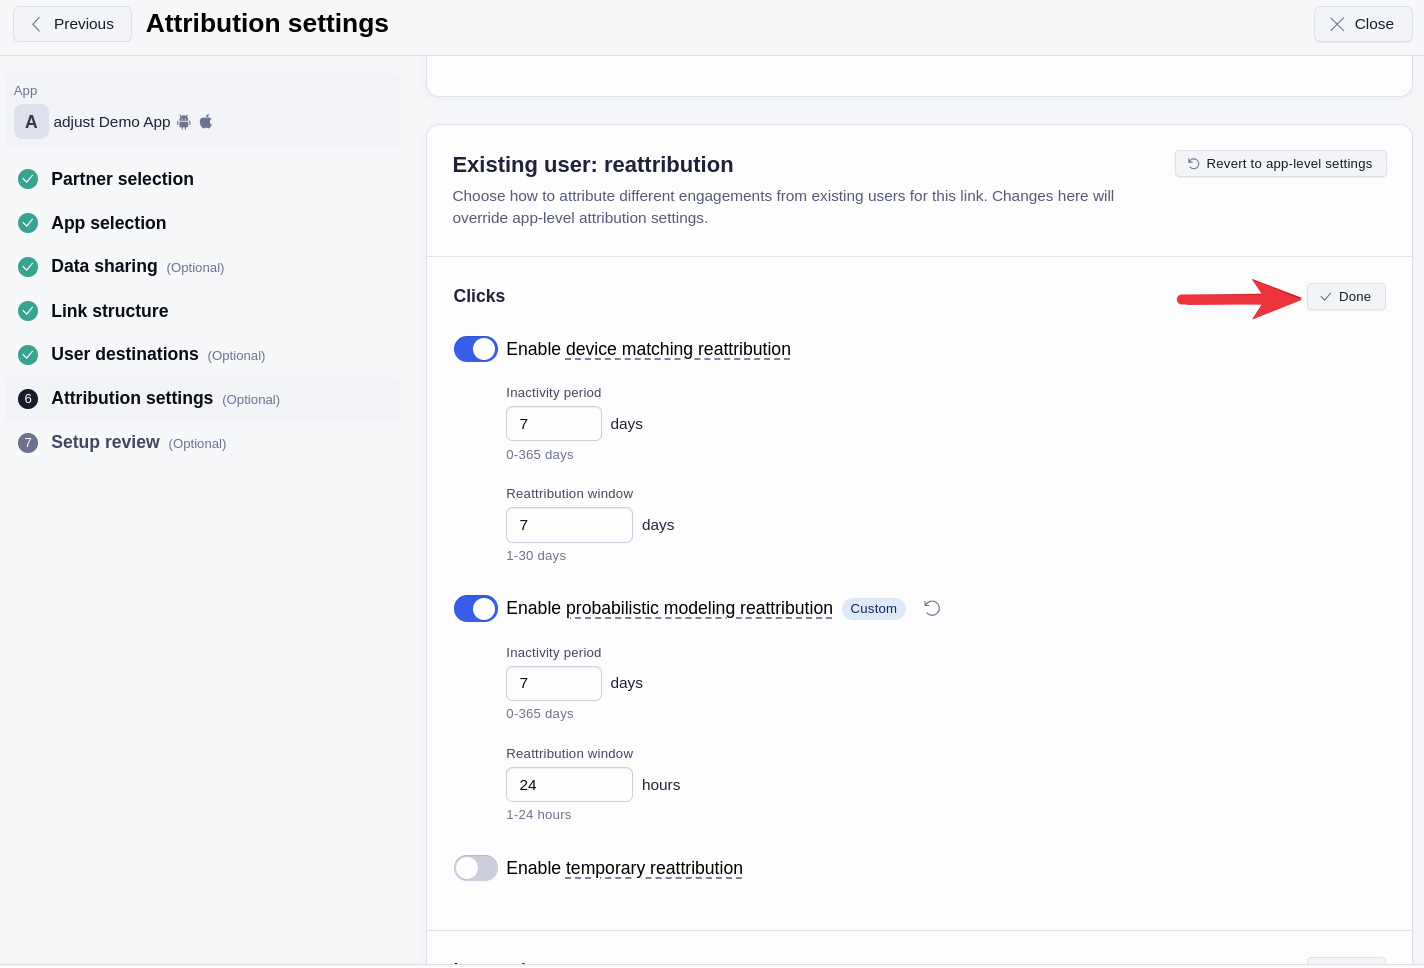Click the Apple icon next to adjust Demo App
Screen dimensions: 1424x968
click(x=206, y=121)
